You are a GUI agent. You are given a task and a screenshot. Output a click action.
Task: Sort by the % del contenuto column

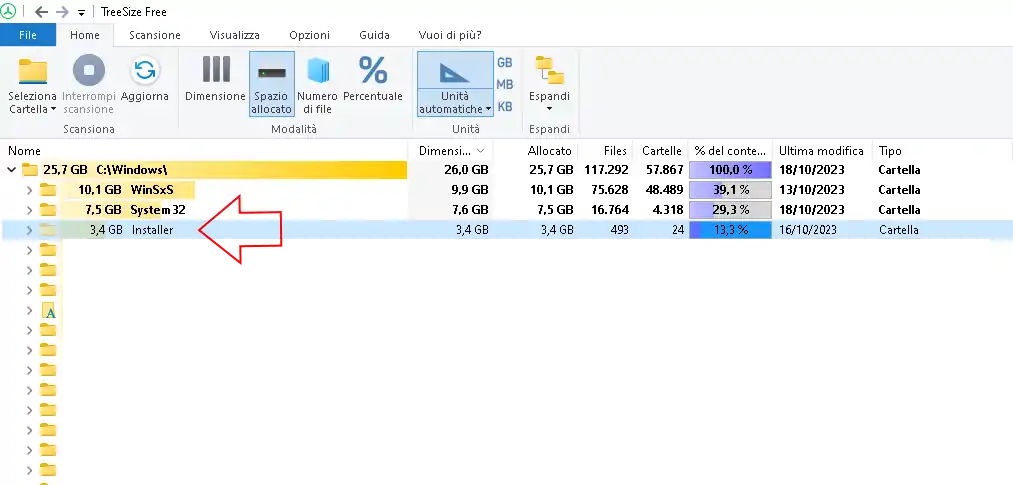(x=731, y=151)
